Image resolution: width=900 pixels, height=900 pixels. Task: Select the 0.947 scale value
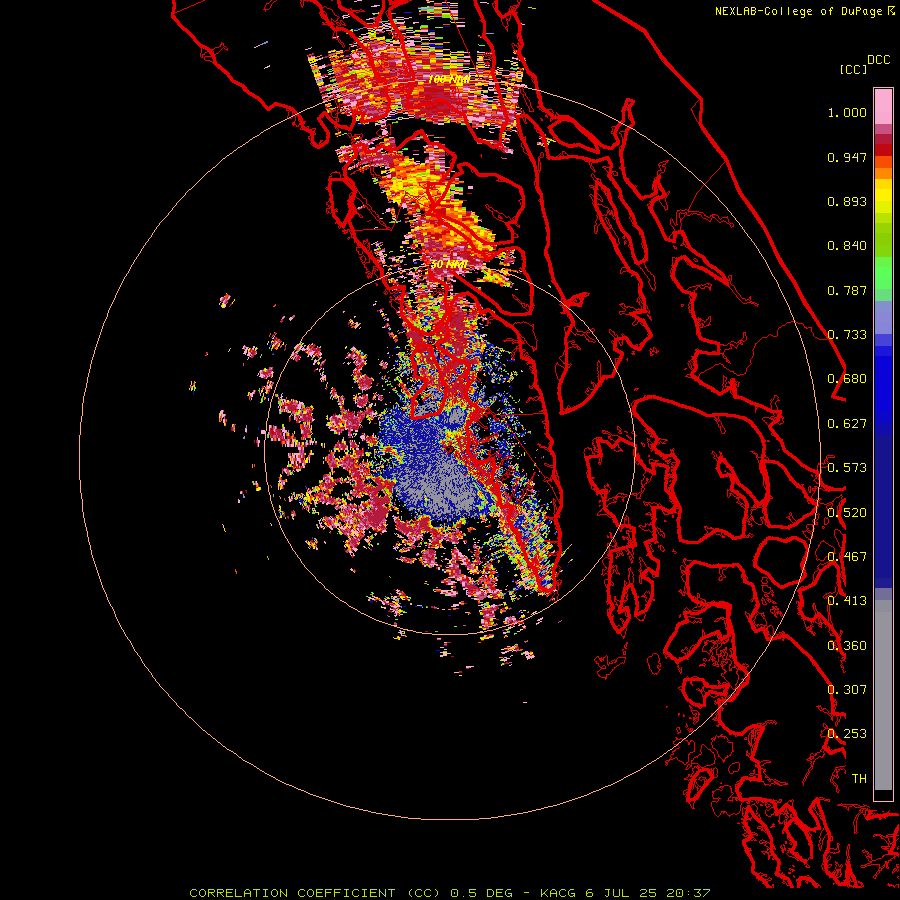(847, 157)
